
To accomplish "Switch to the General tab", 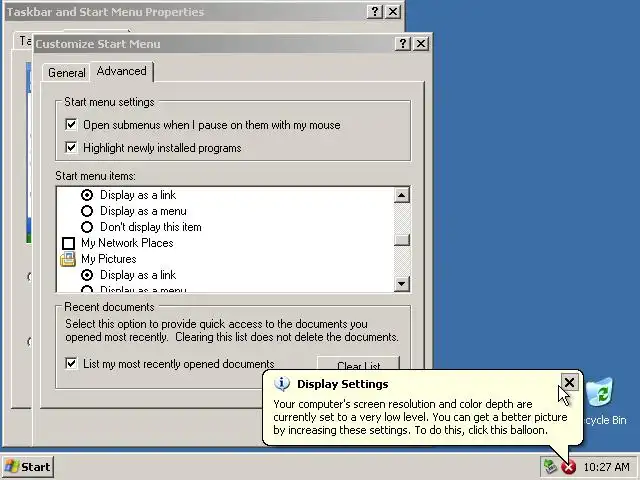I will 67,73.
